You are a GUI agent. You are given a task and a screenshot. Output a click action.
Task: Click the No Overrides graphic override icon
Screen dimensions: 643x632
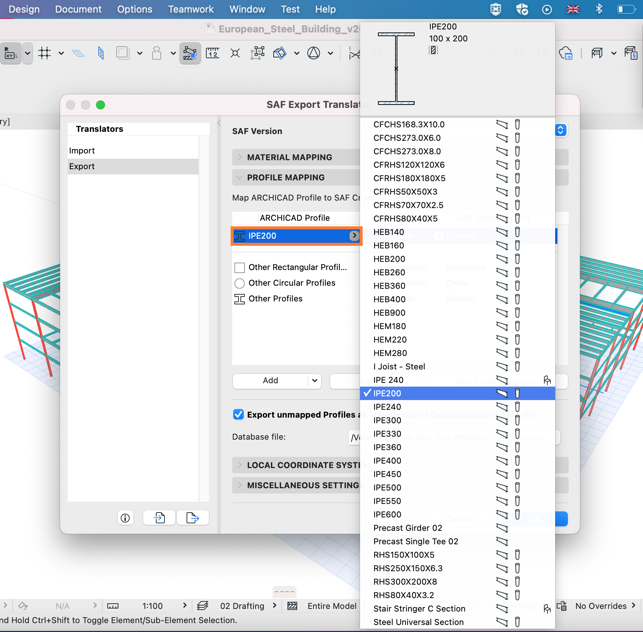click(x=562, y=606)
